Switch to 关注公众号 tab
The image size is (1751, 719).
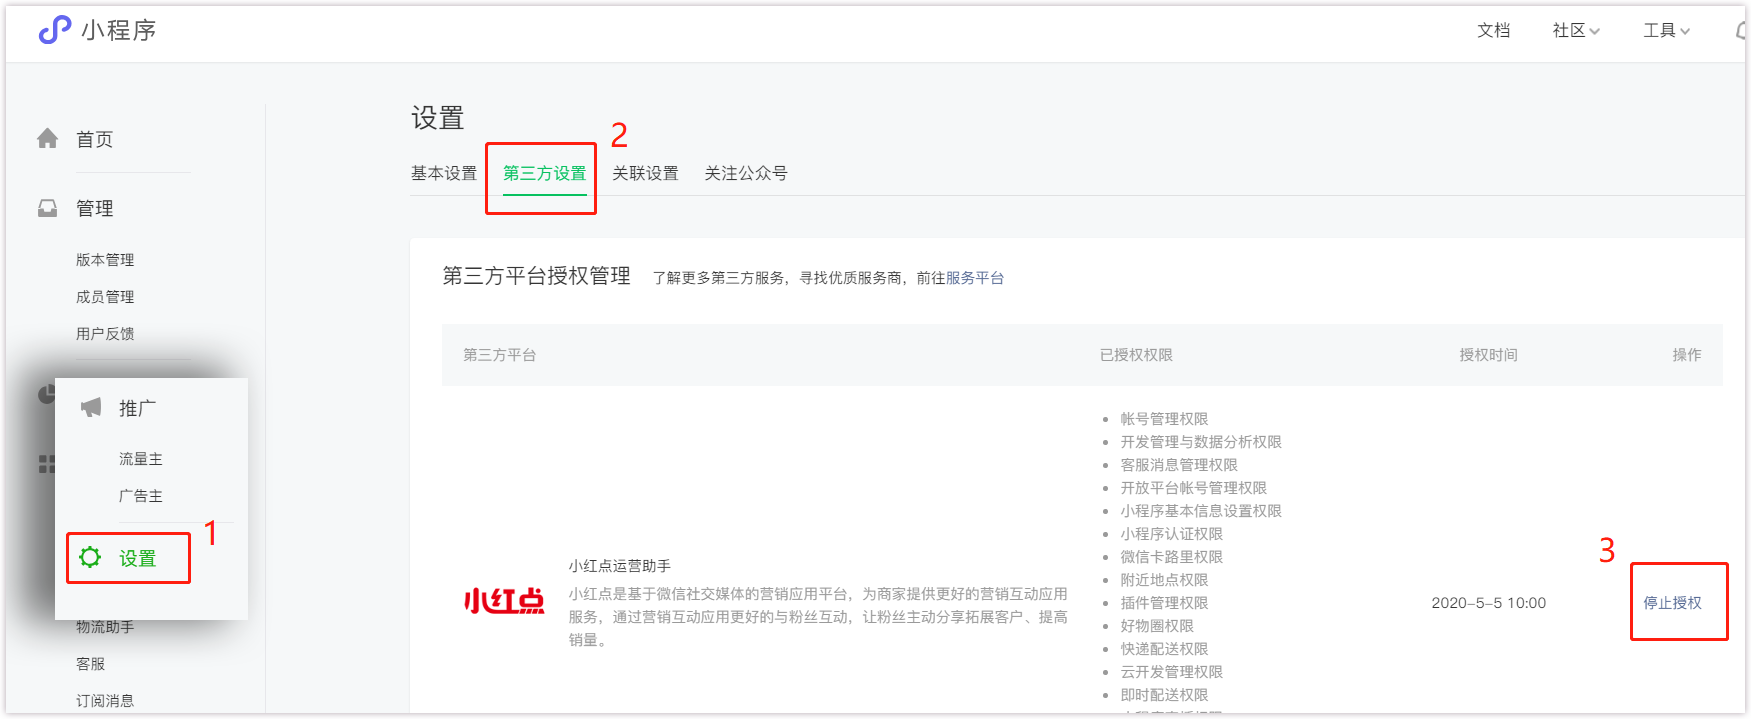tap(745, 173)
